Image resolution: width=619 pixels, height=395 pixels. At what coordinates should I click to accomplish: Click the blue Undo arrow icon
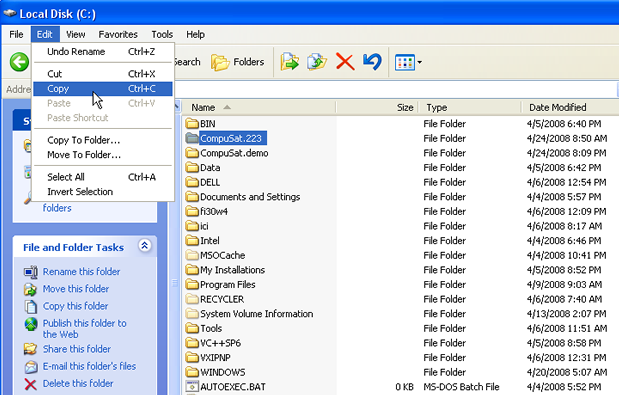click(x=372, y=62)
